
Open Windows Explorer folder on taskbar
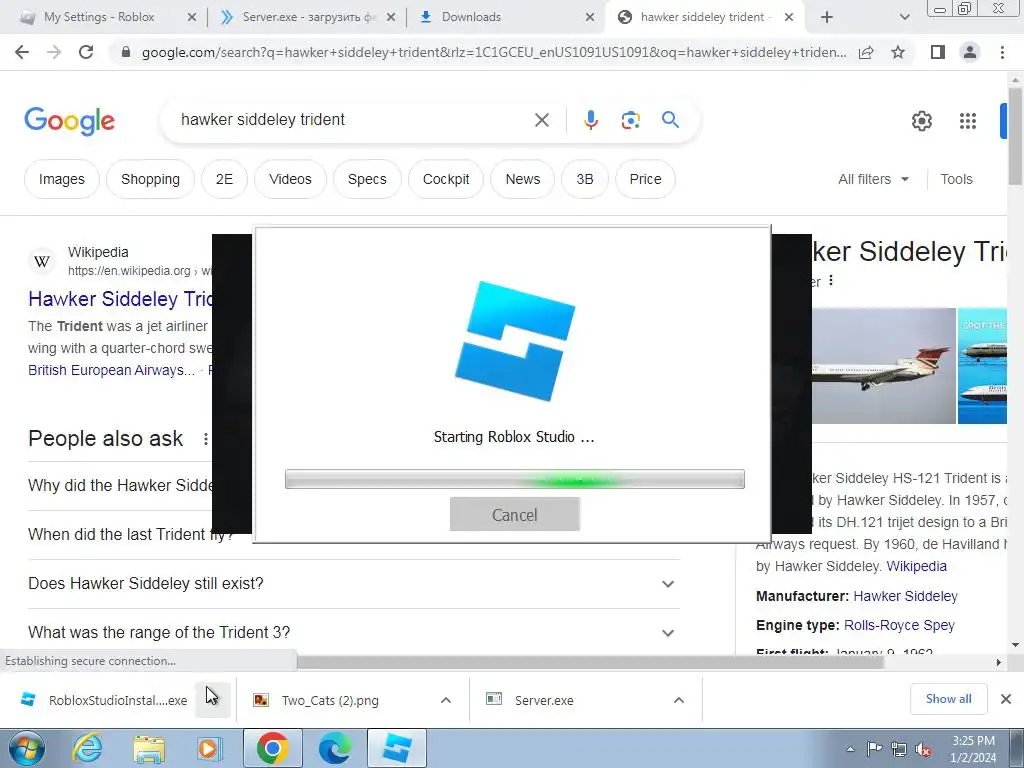(149, 748)
